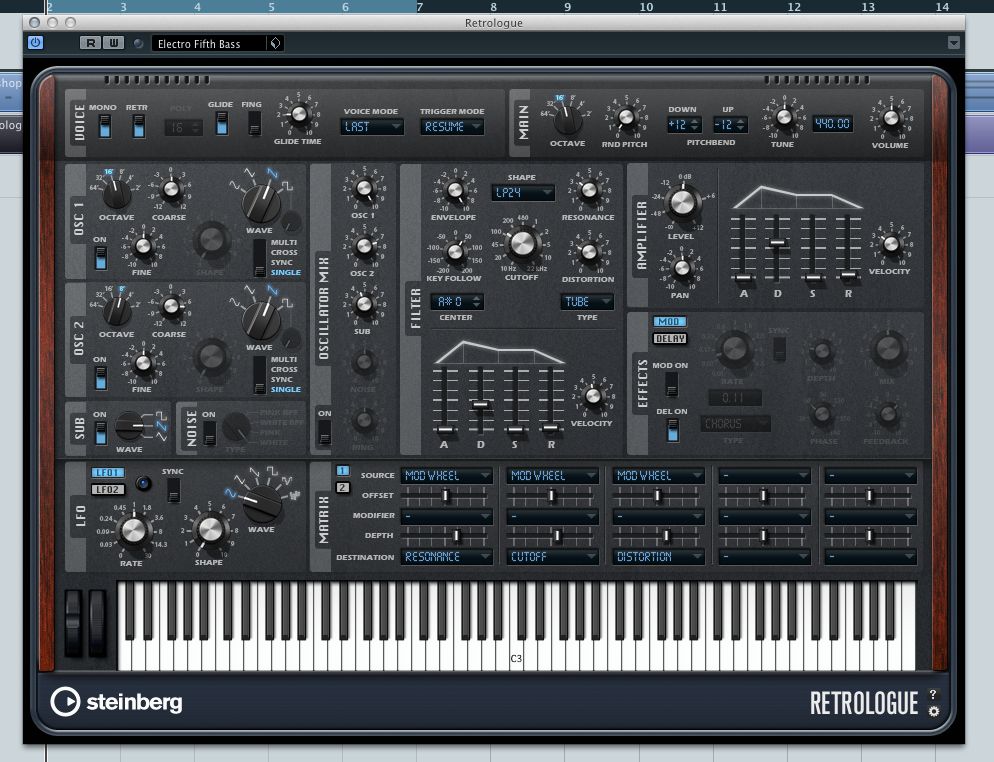
Task: Click the OSC 2 Wave knob
Action: point(261,320)
